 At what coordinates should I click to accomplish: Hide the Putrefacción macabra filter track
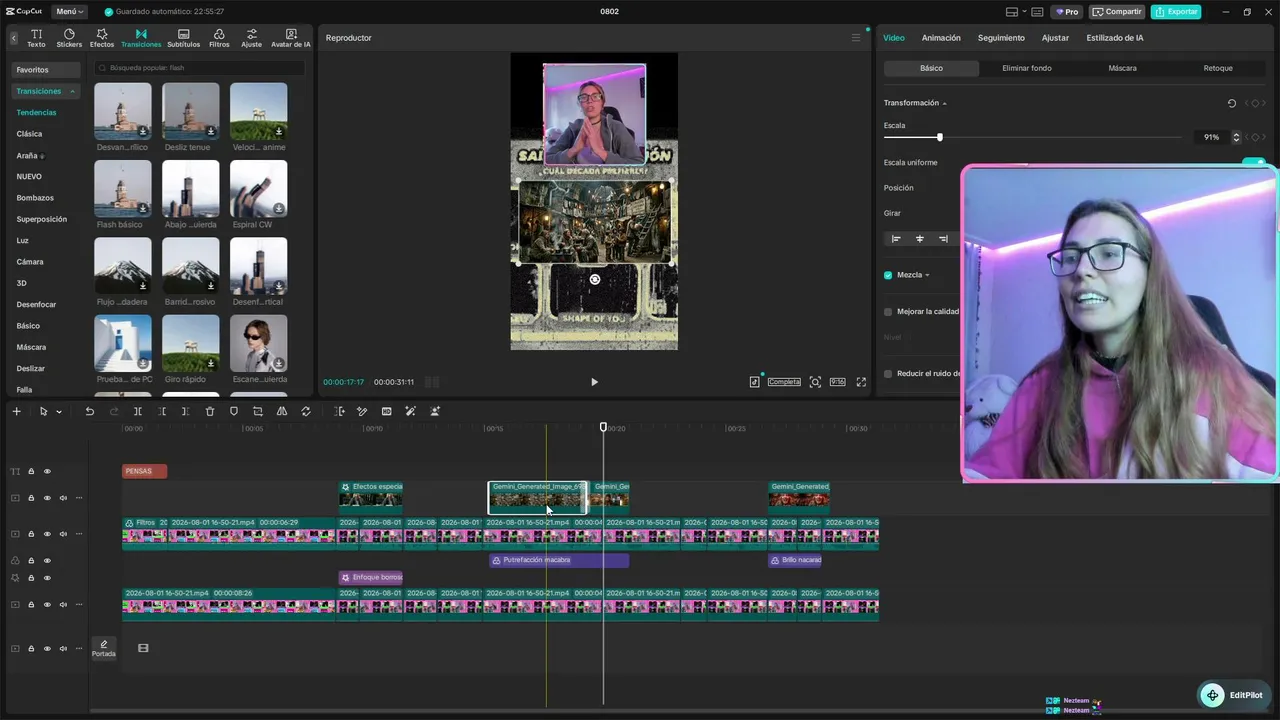(x=47, y=561)
